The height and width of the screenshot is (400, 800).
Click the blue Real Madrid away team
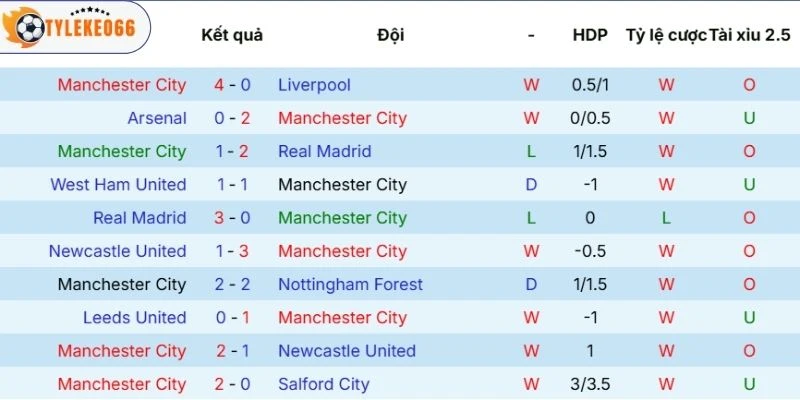pos(325,151)
